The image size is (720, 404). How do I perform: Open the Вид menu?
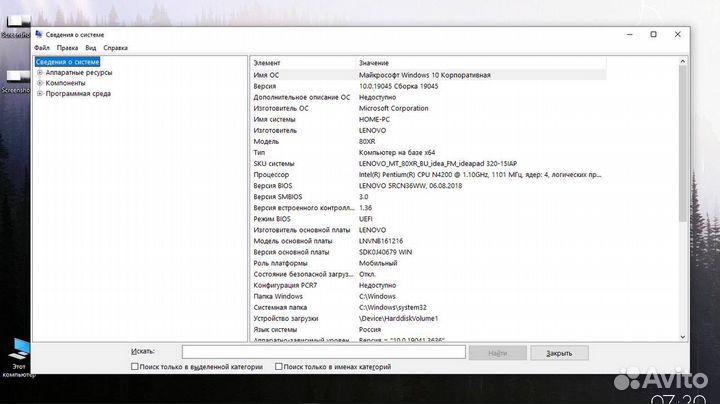pyautogui.click(x=90, y=48)
